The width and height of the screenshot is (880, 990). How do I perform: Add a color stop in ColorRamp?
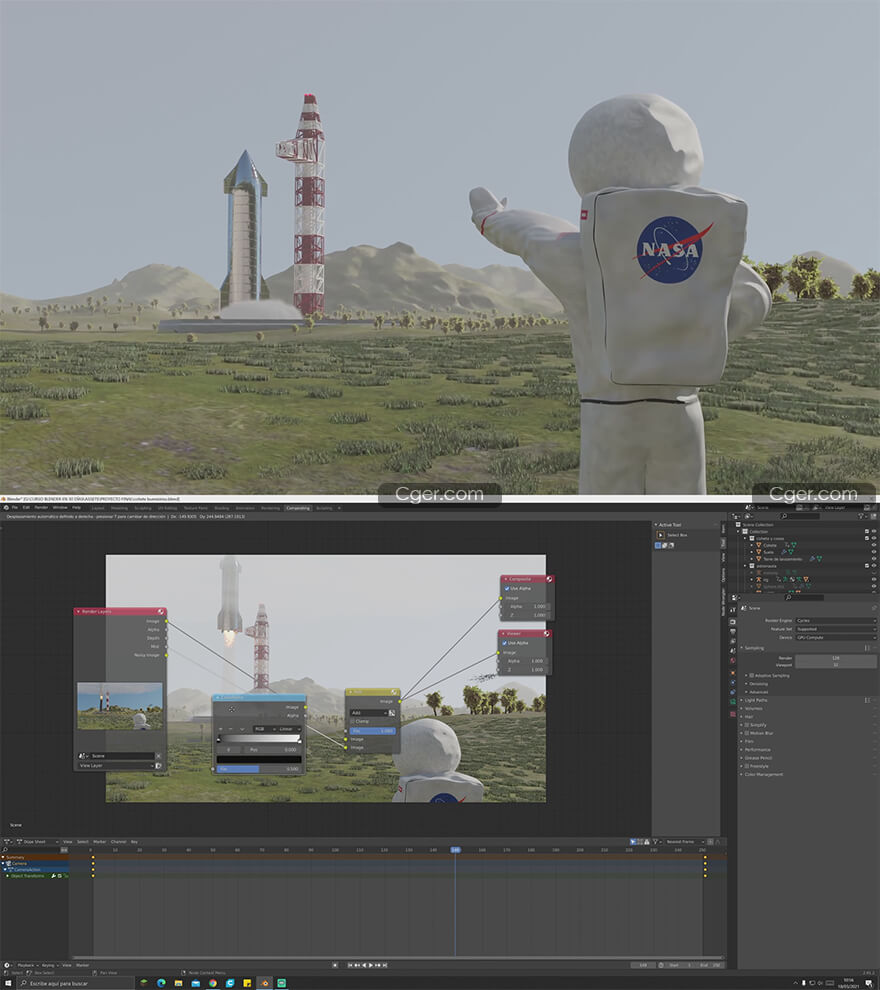click(220, 729)
